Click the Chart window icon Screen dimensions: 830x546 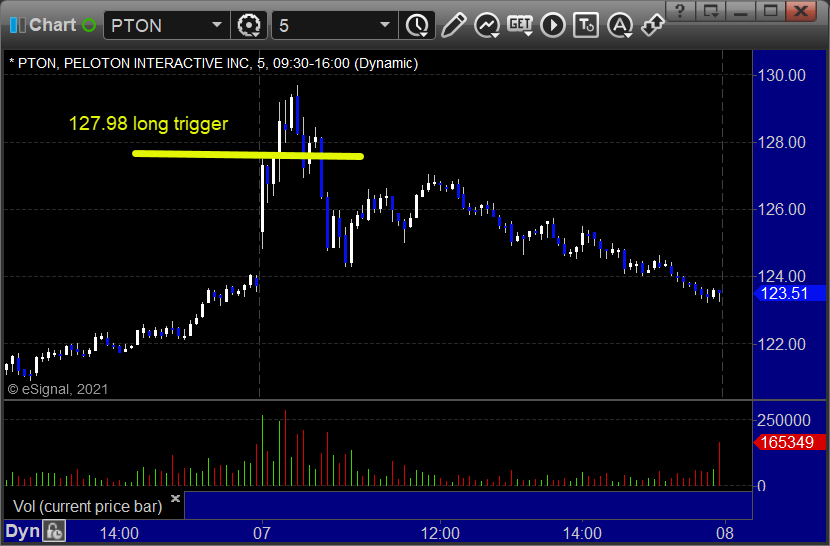tap(17, 25)
